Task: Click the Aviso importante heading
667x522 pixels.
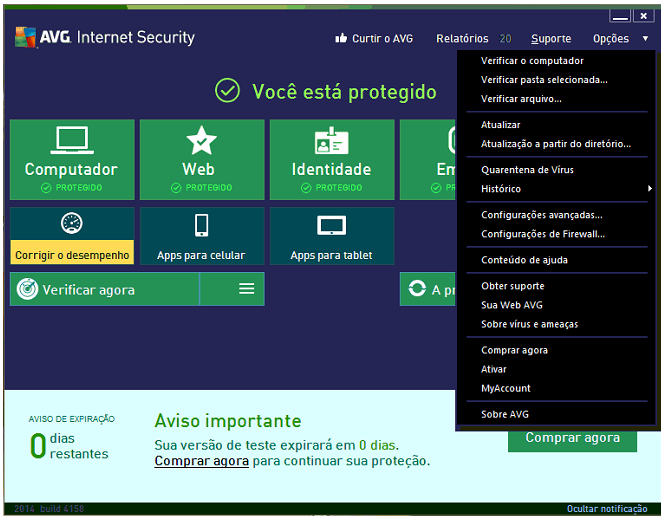Action: coord(228,421)
